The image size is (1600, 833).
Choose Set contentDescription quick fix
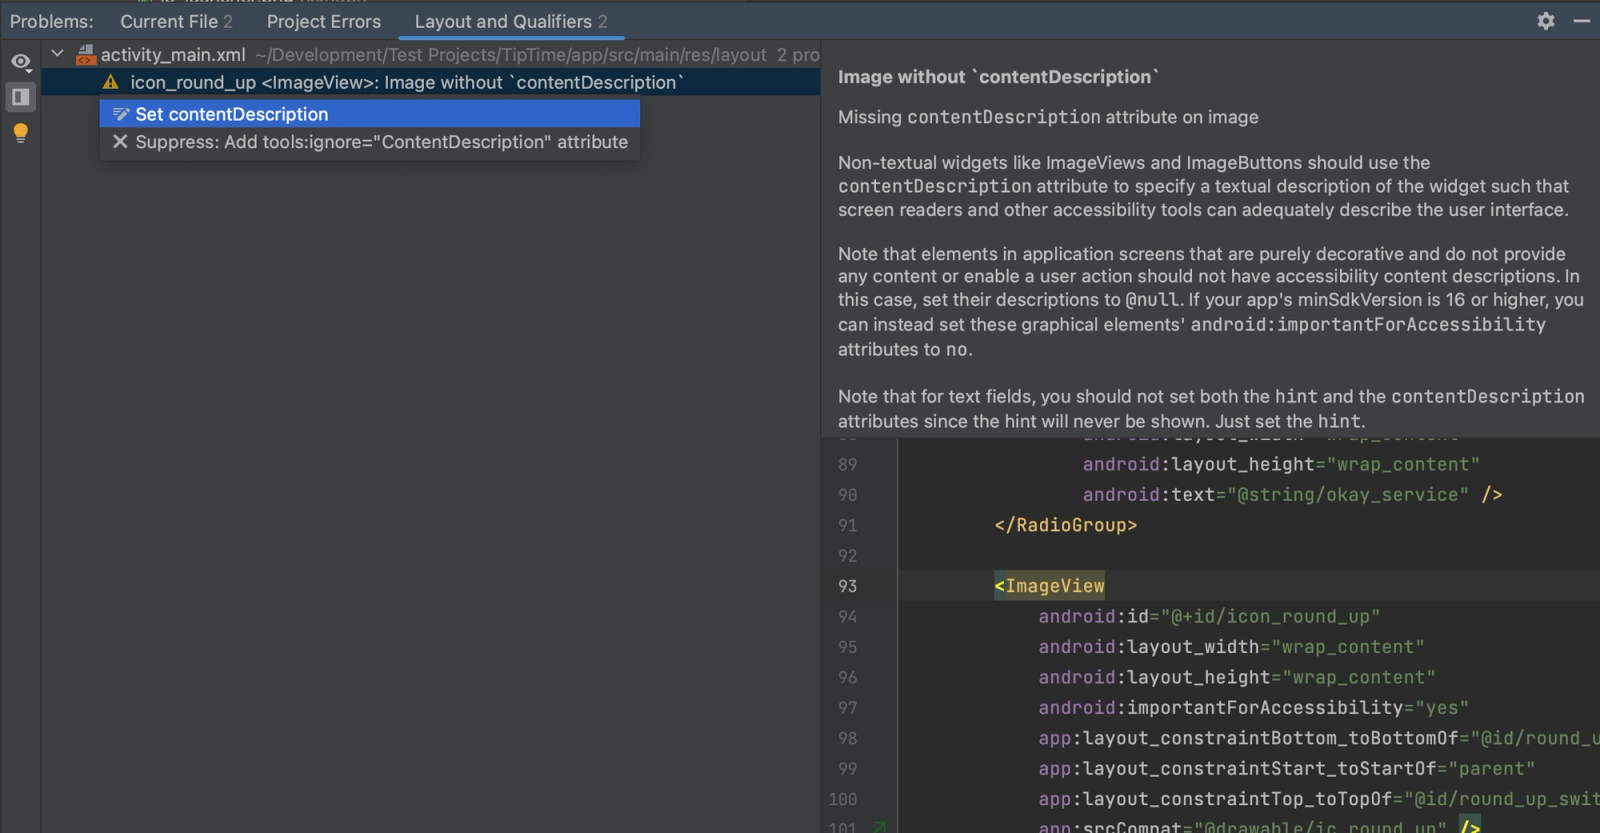[x=232, y=114]
